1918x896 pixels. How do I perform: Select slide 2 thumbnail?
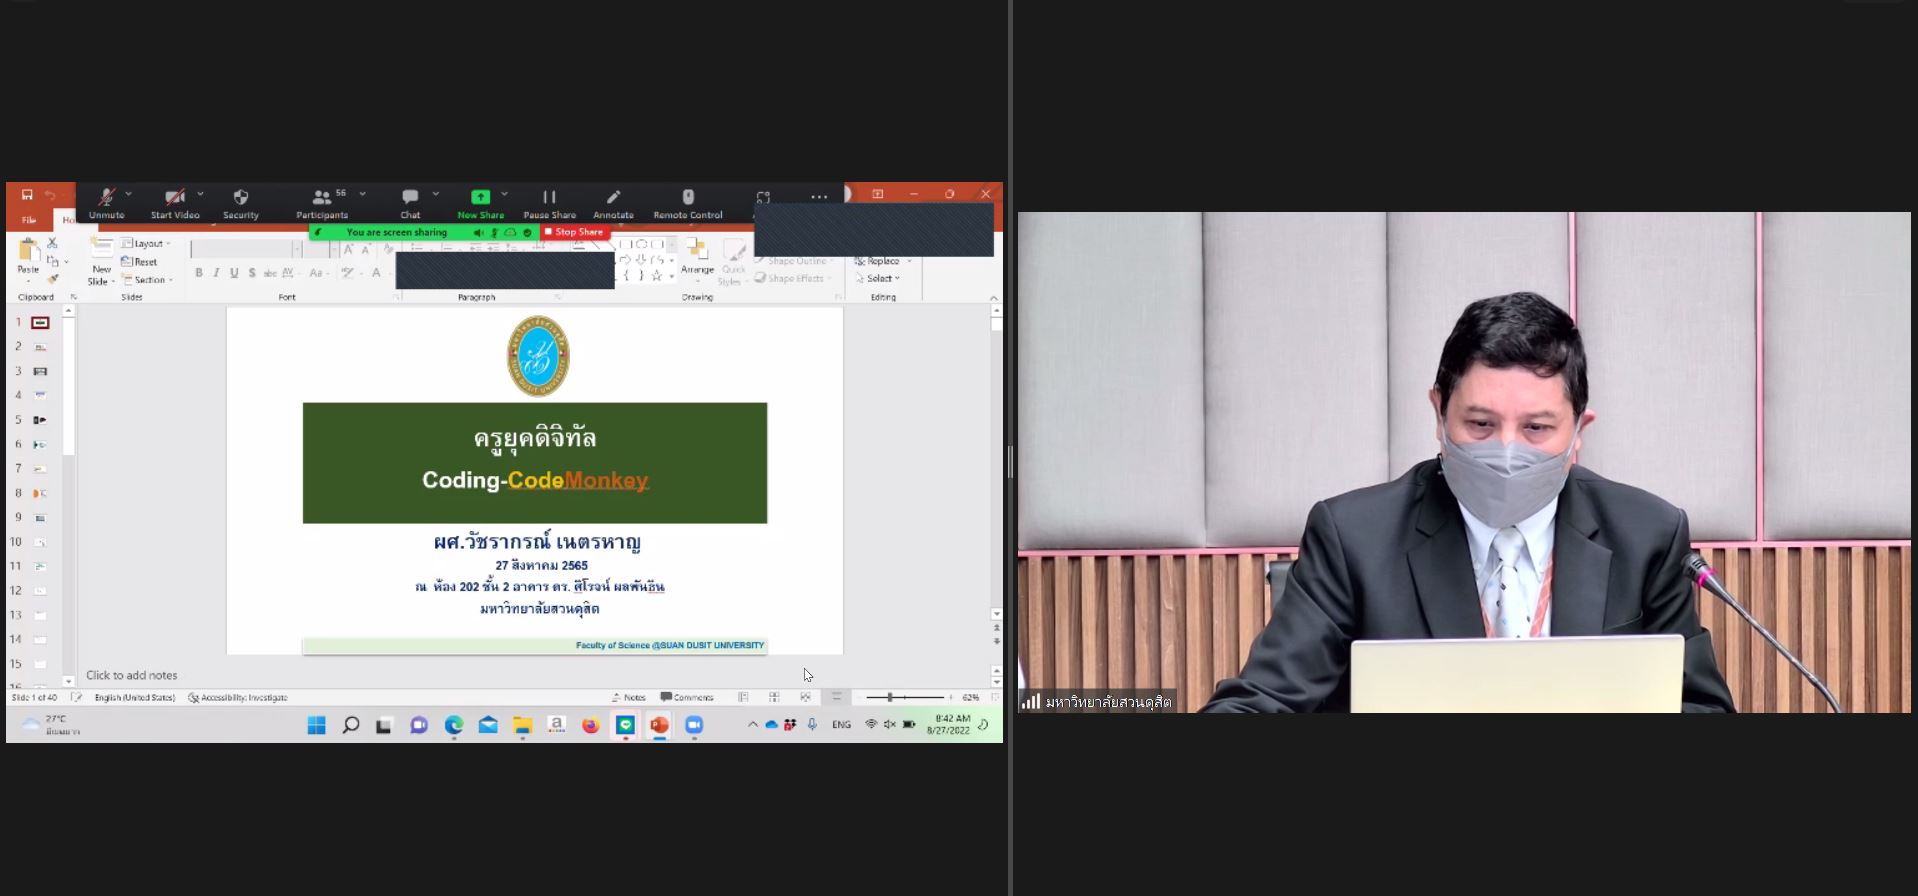point(40,347)
